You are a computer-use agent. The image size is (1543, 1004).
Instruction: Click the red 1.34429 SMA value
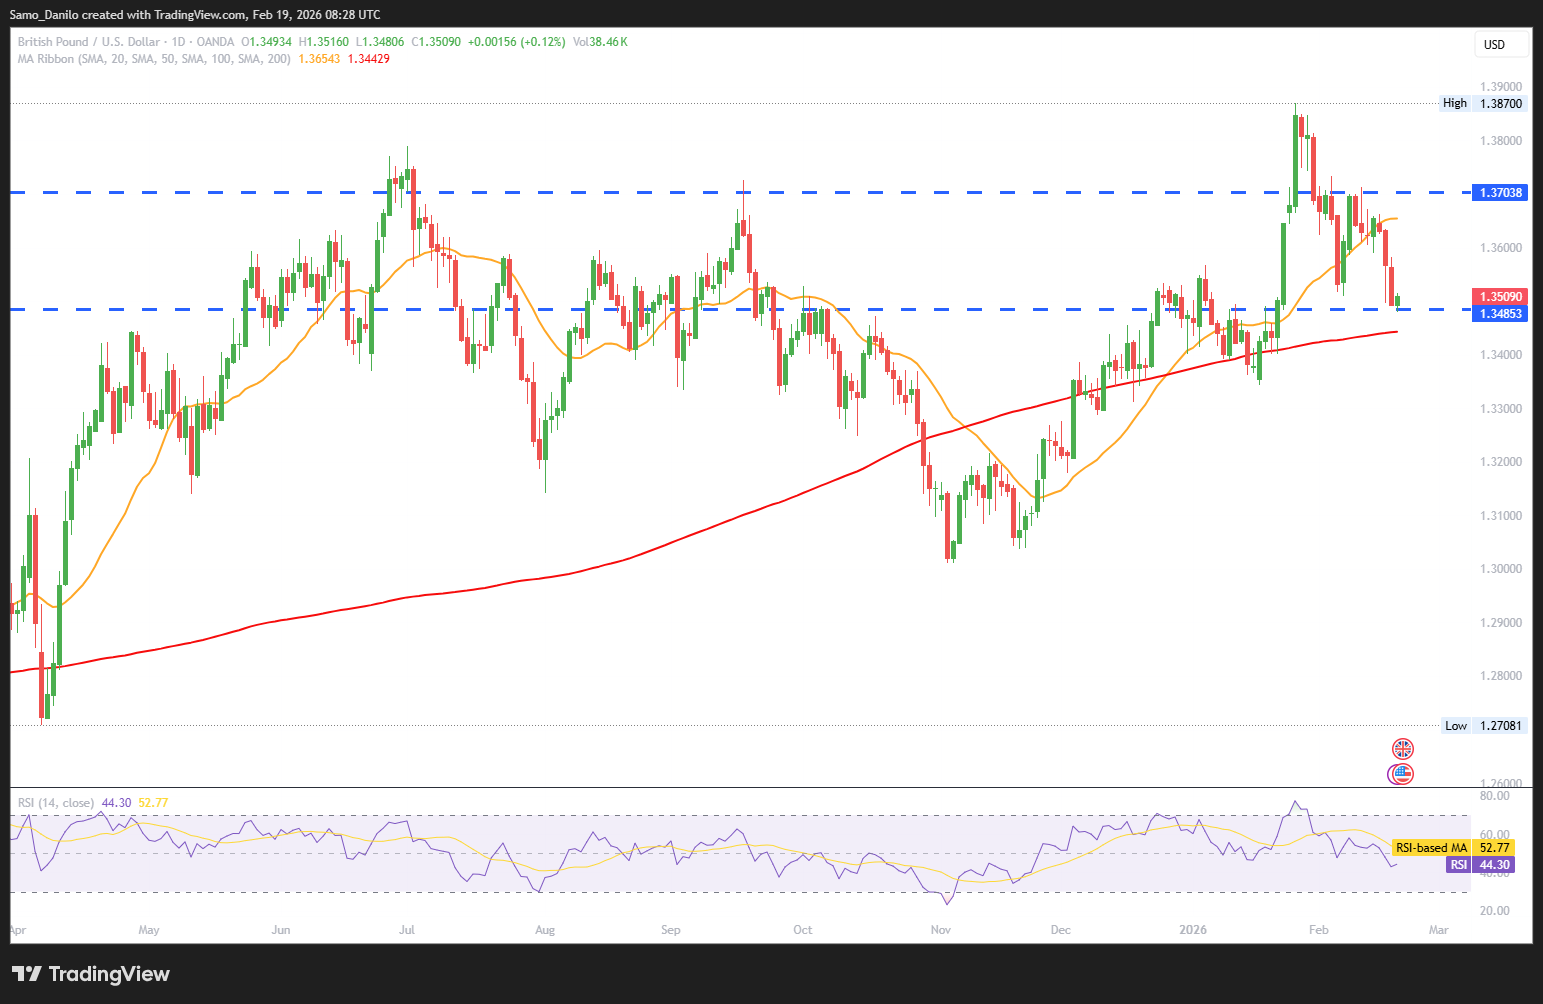(368, 59)
